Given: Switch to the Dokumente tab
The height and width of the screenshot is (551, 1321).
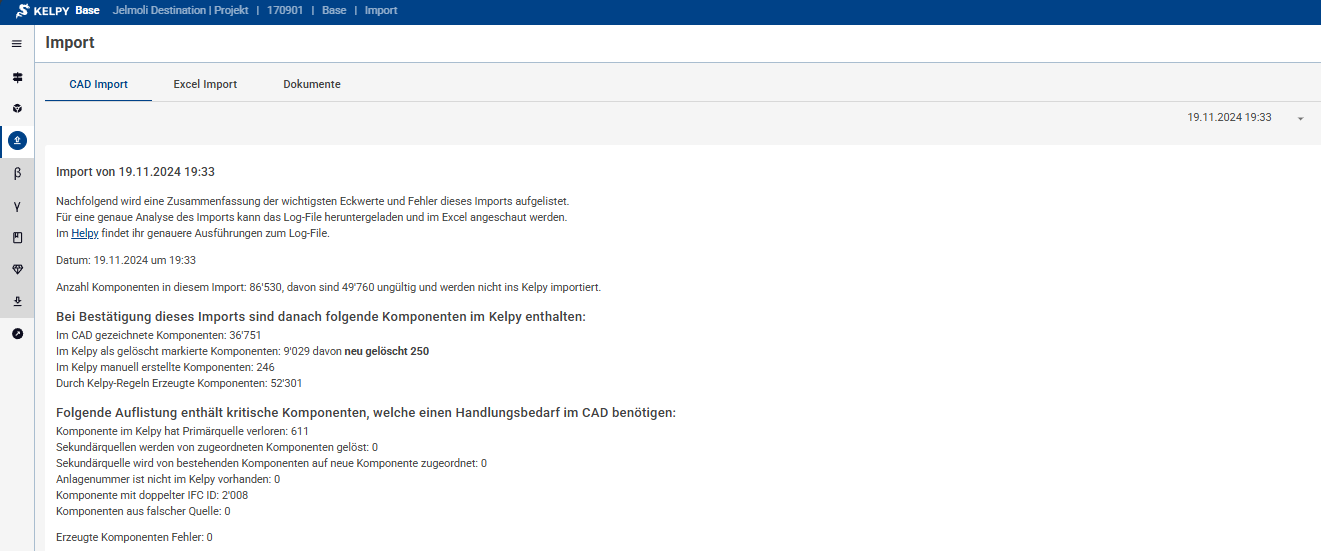Looking at the screenshot, I should (312, 84).
